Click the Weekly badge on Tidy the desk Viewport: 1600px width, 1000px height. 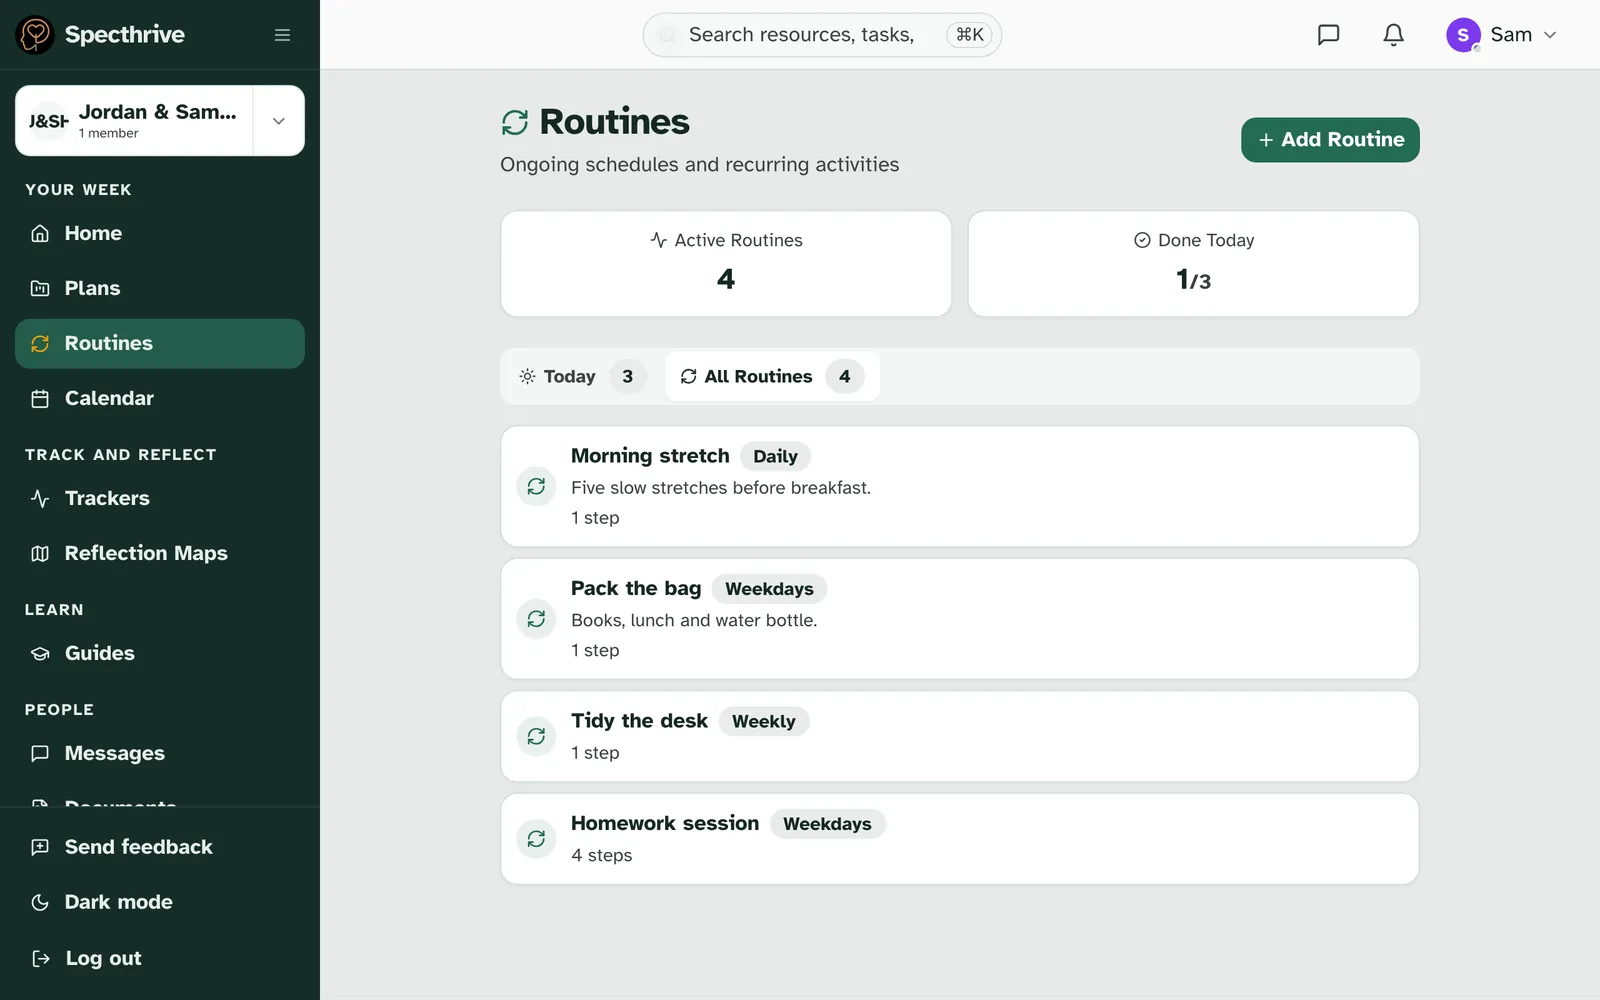click(764, 721)
